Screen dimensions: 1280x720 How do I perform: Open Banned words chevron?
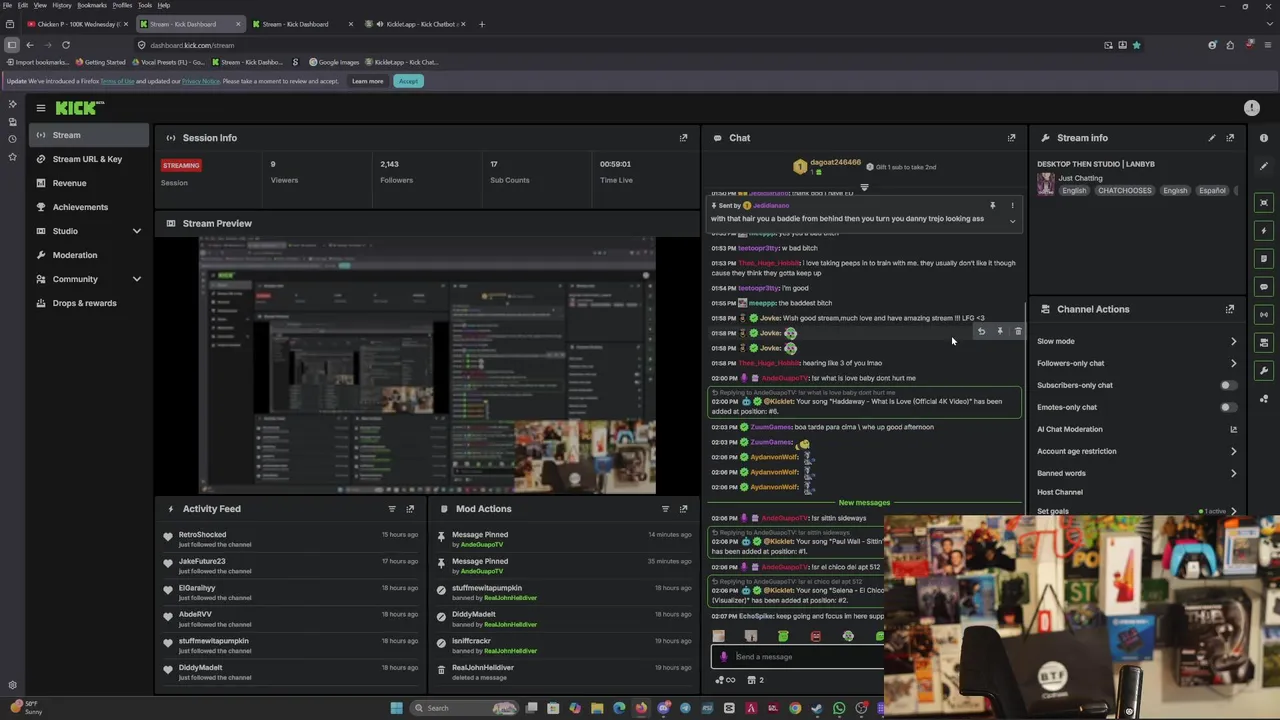click(1233, 473)
